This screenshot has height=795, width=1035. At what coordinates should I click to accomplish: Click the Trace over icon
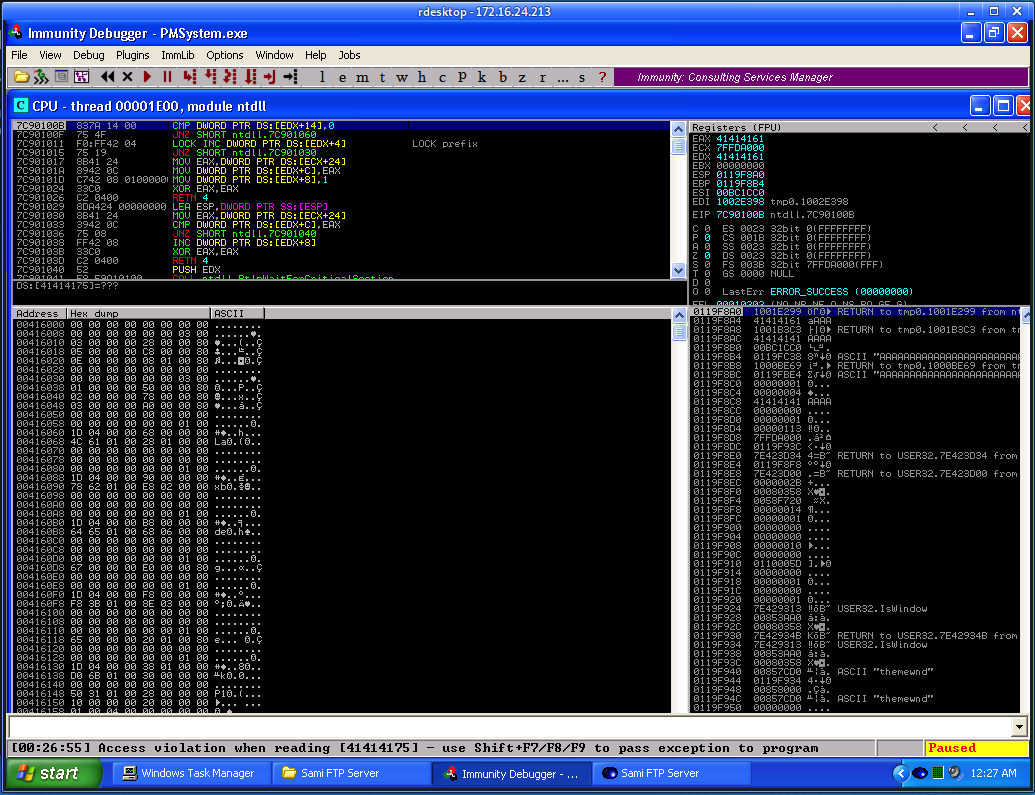point(251,77)
